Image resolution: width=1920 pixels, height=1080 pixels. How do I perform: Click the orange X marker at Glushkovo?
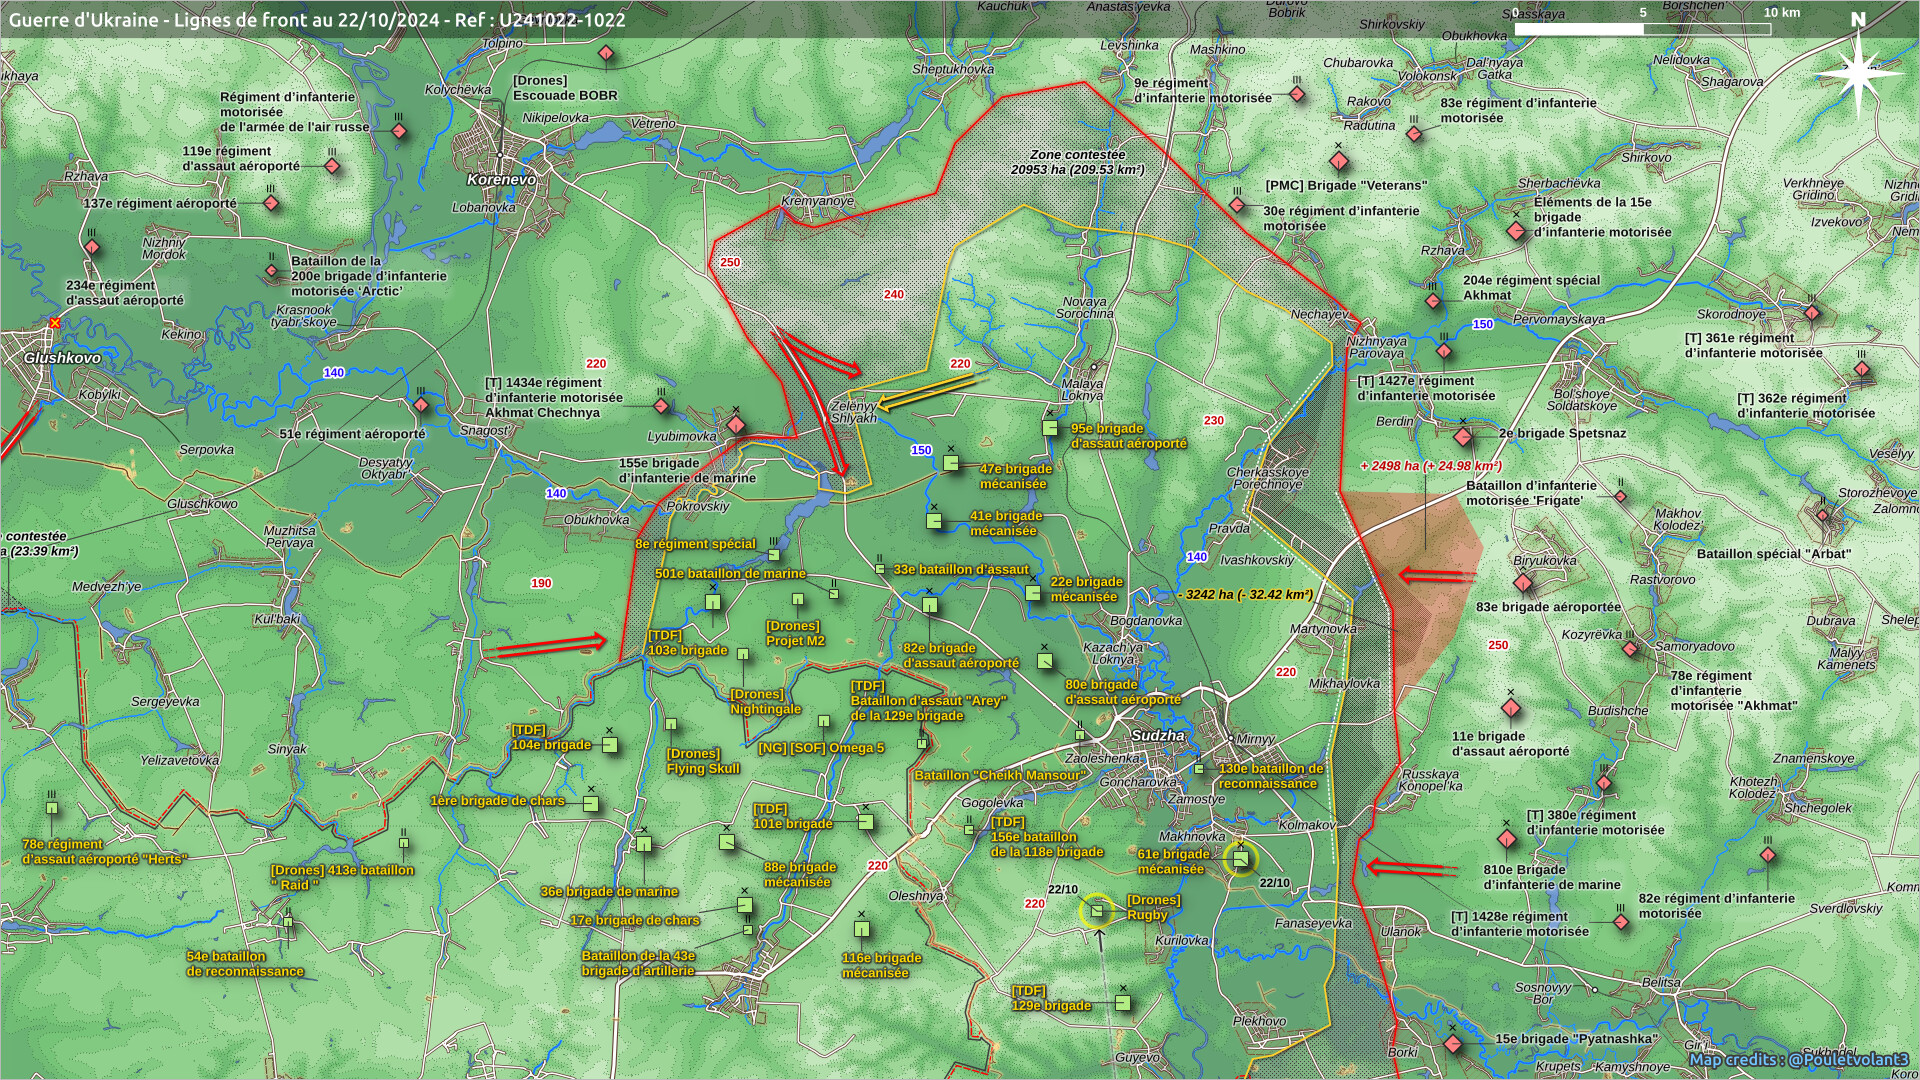coord(54,323)
